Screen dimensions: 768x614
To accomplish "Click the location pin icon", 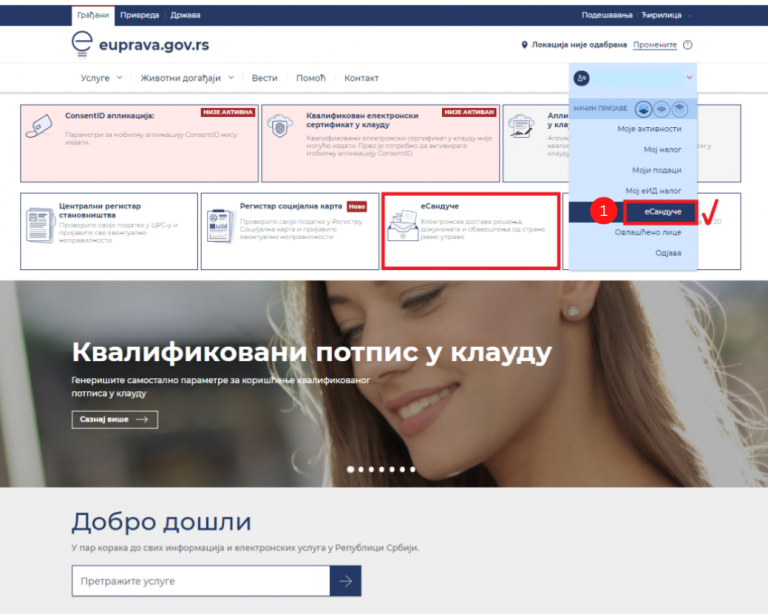I will pyautogui.click(x=524, y=45).
